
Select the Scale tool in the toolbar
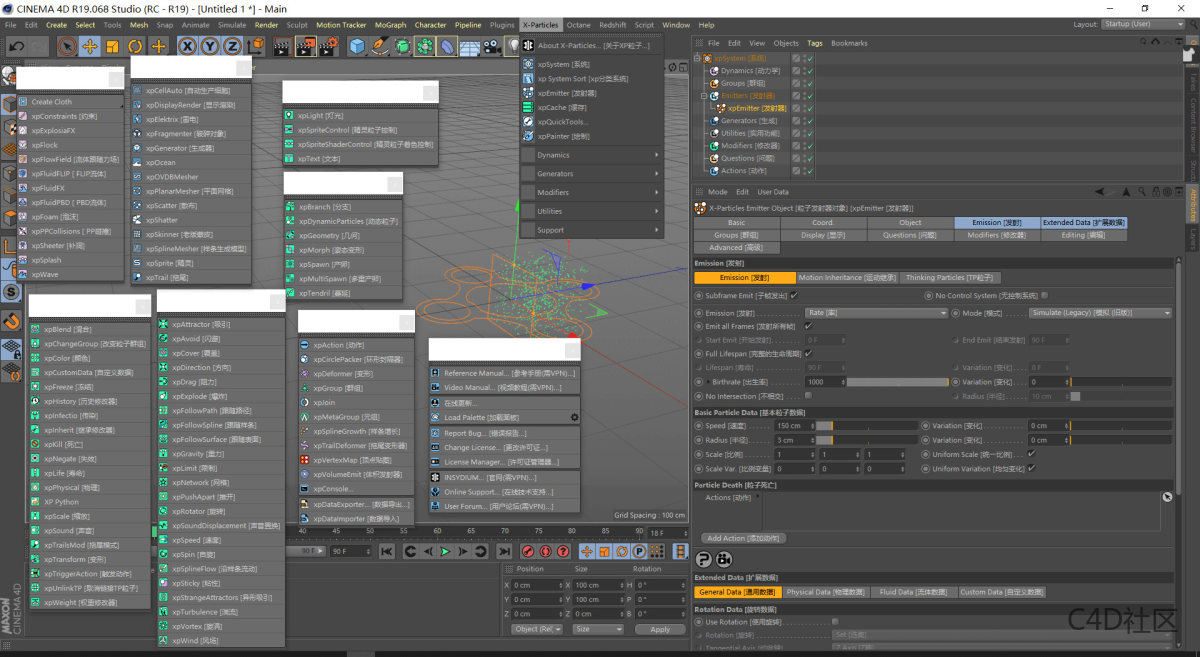(x=110, y=47)
